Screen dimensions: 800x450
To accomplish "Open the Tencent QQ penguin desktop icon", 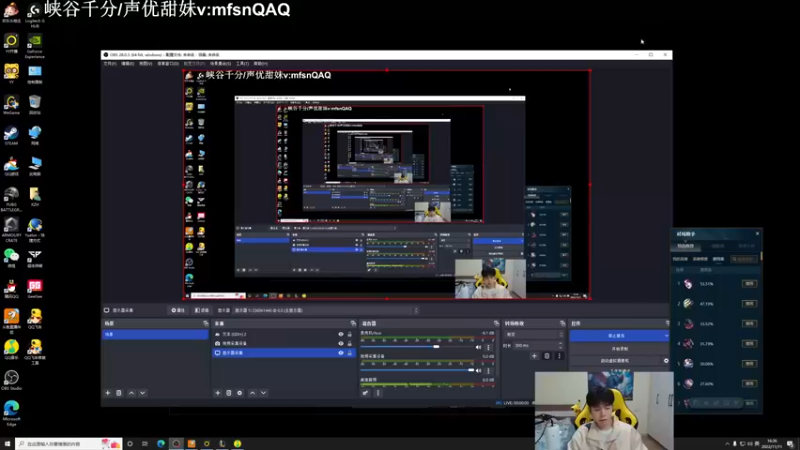I will pos(11,288).
